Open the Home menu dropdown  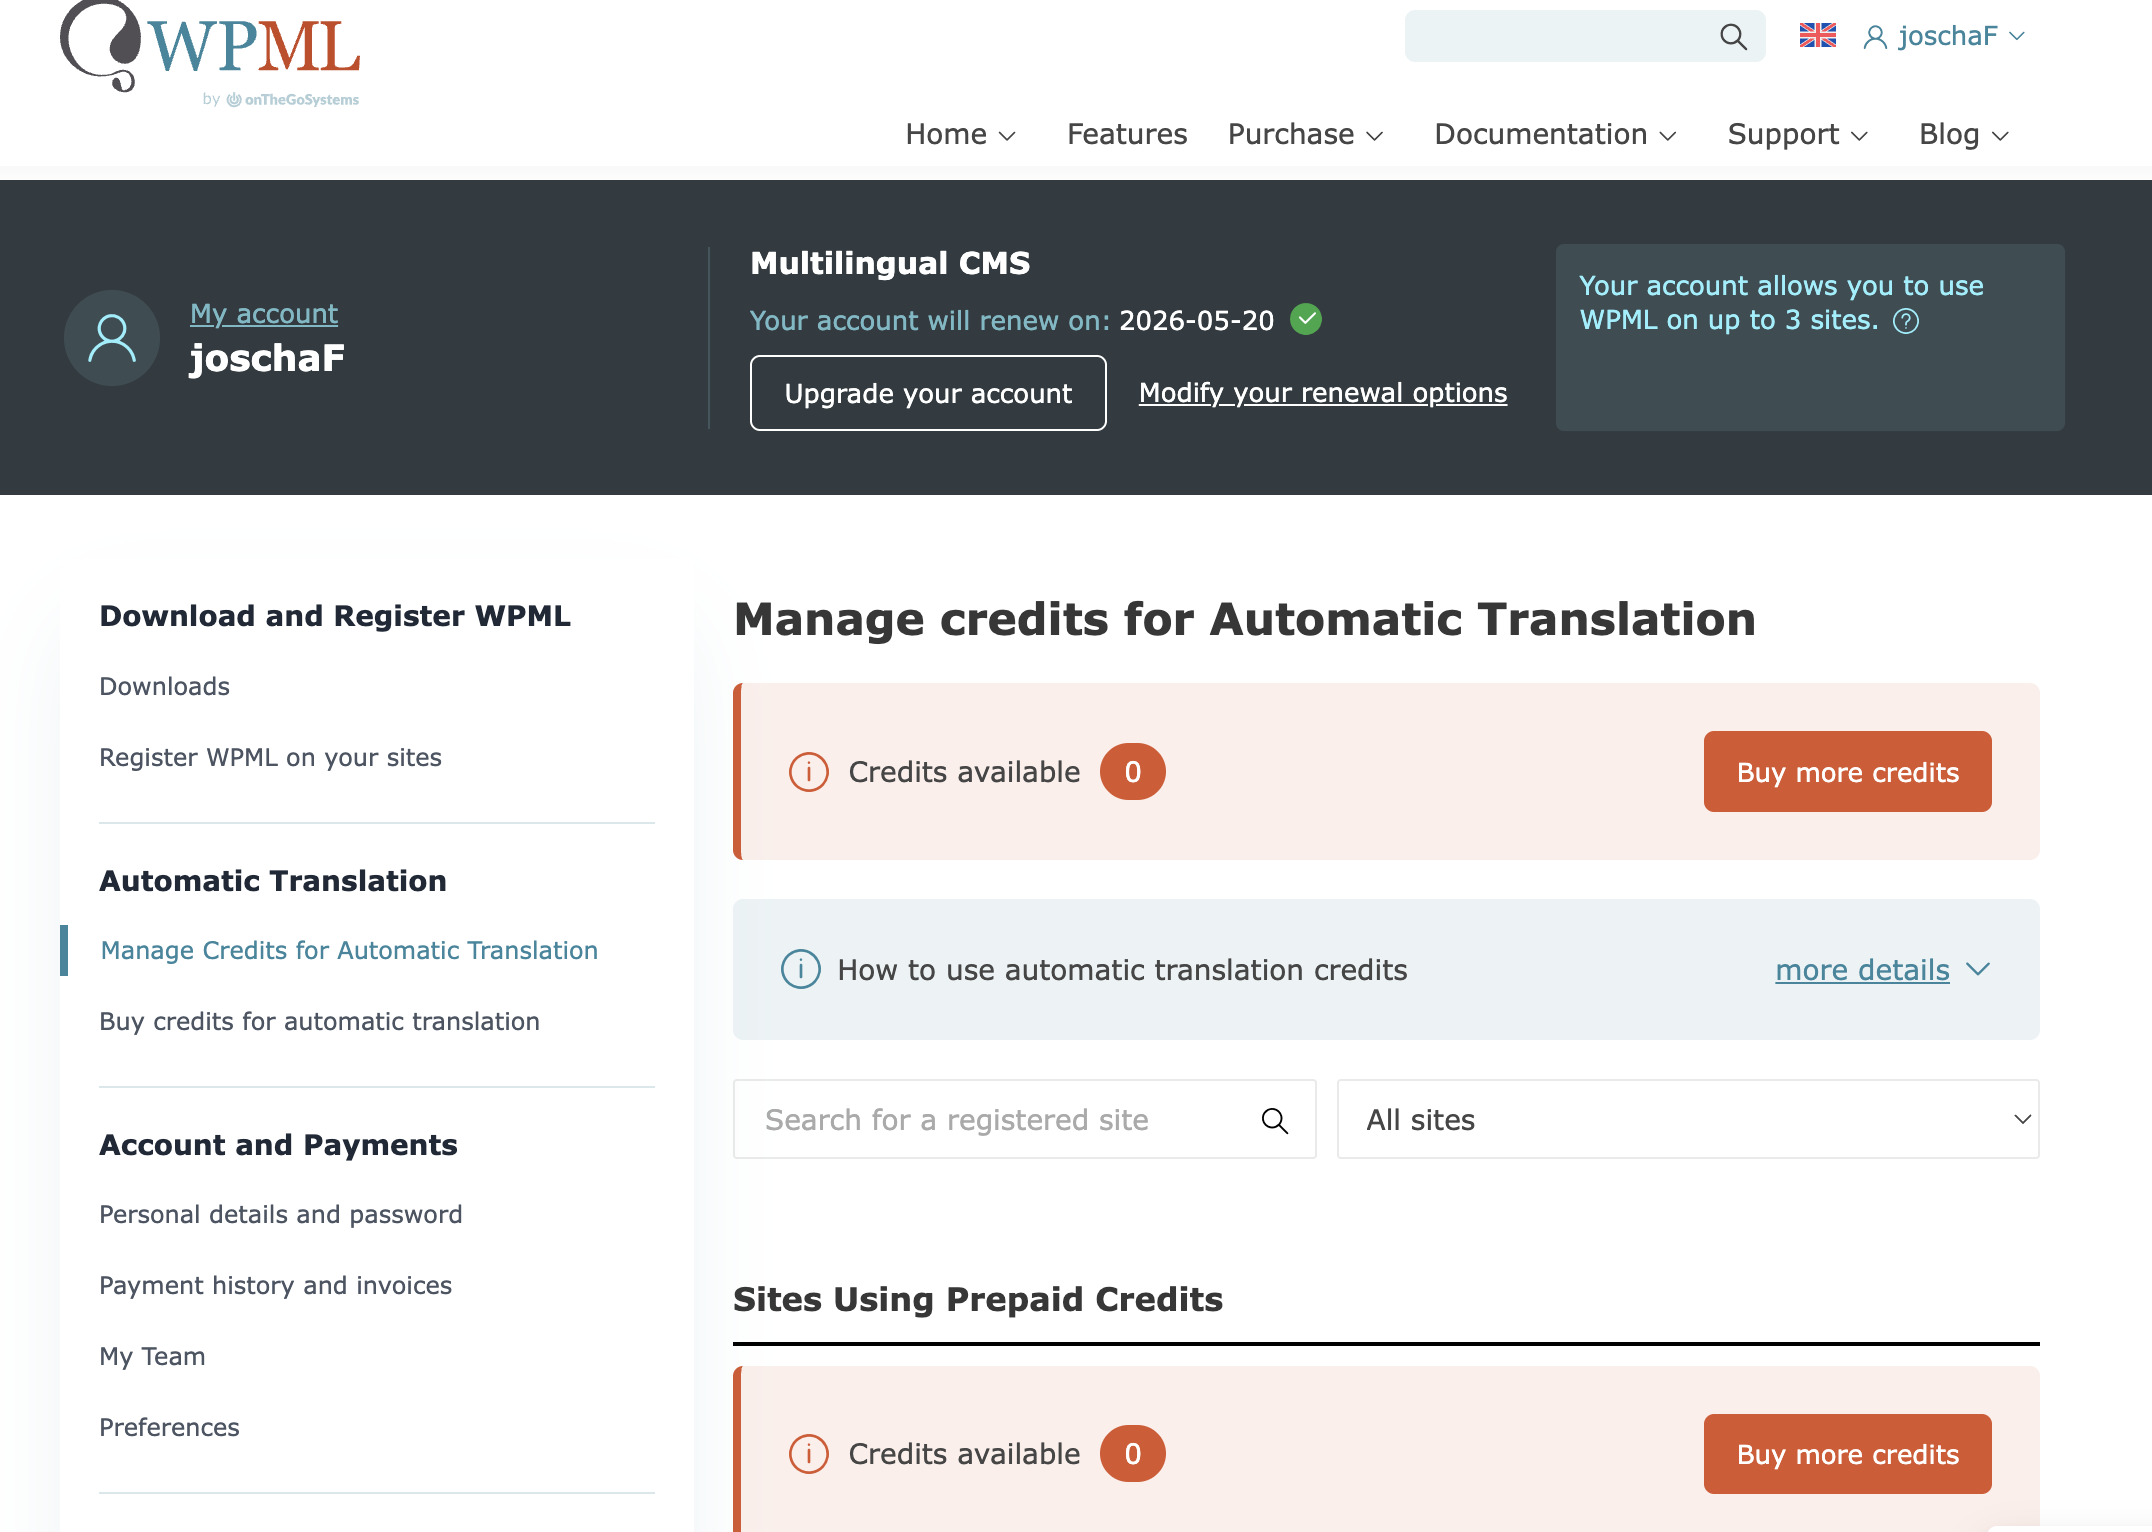(960, 134)
